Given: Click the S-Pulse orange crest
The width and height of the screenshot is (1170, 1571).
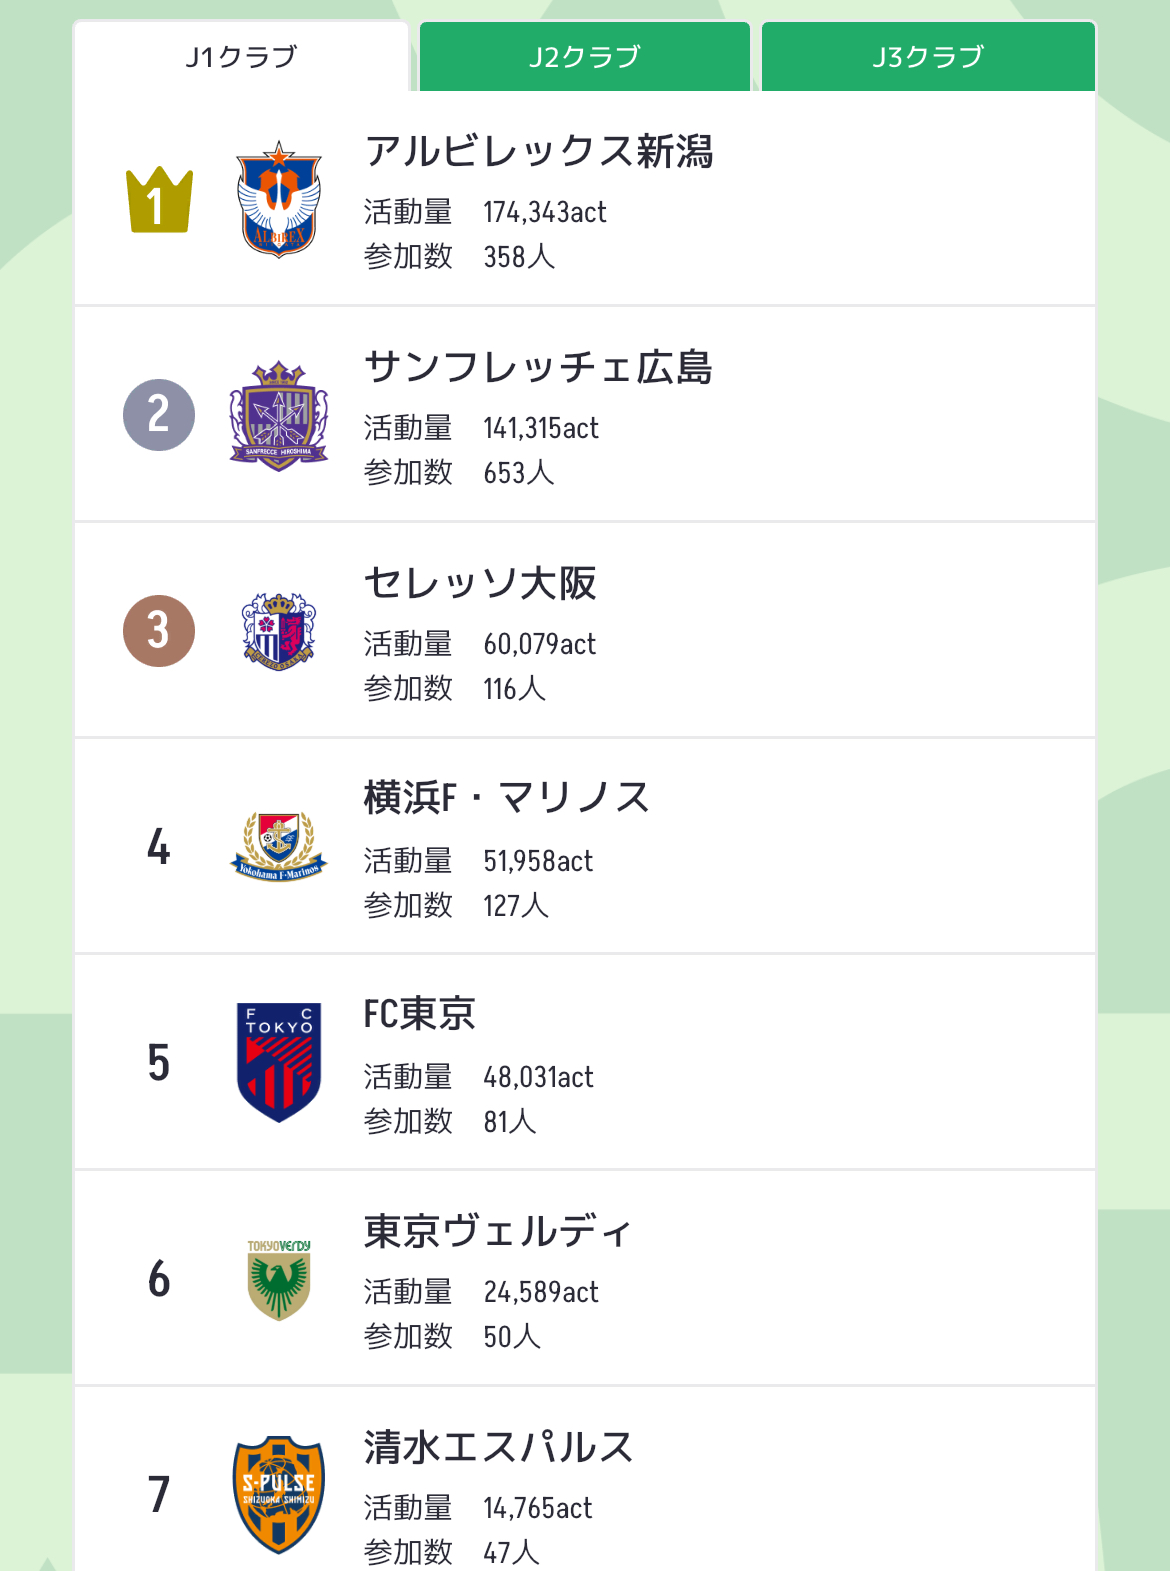Looking at the screenshot, I should [x=279, y=1495].
